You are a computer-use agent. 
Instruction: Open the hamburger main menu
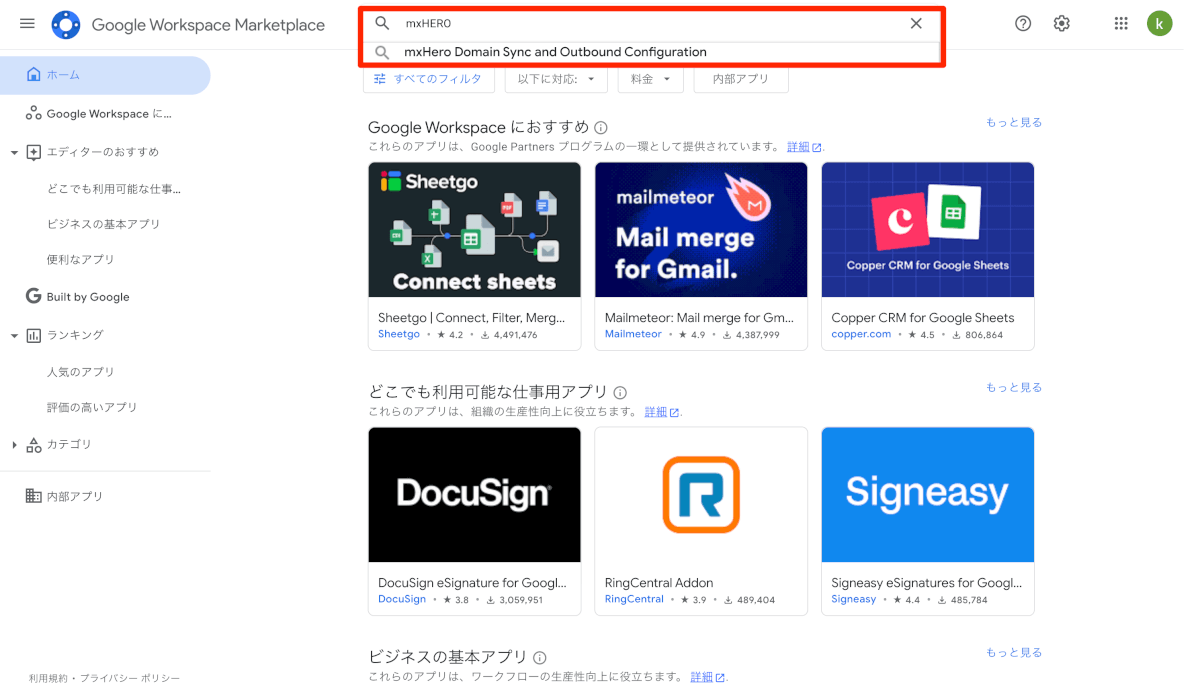click(27, 24)
